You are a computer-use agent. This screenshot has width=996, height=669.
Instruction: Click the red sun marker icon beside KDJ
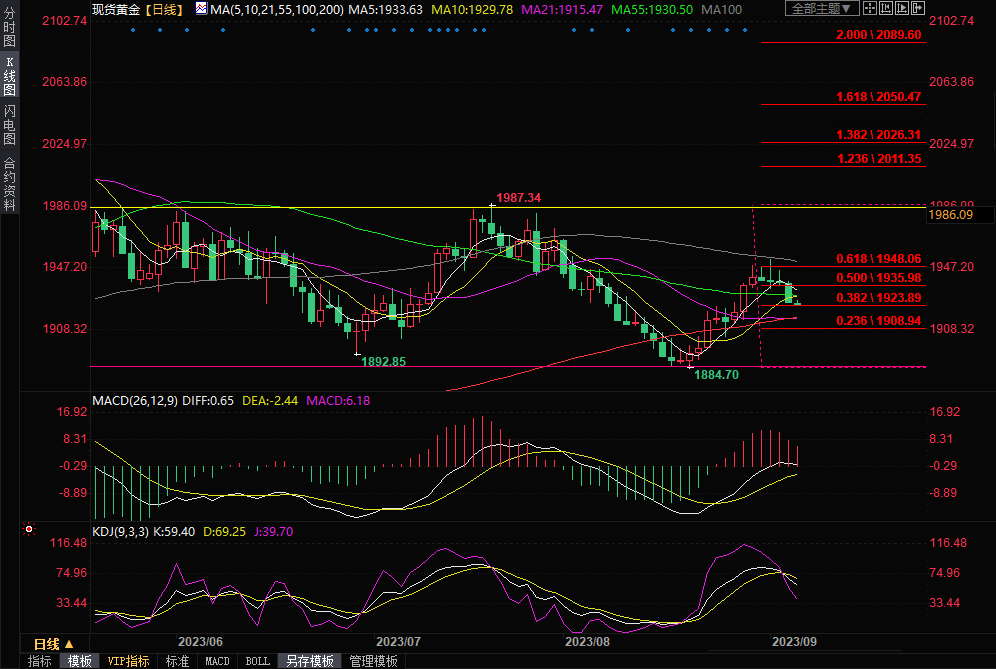click(x=29, y=529)
